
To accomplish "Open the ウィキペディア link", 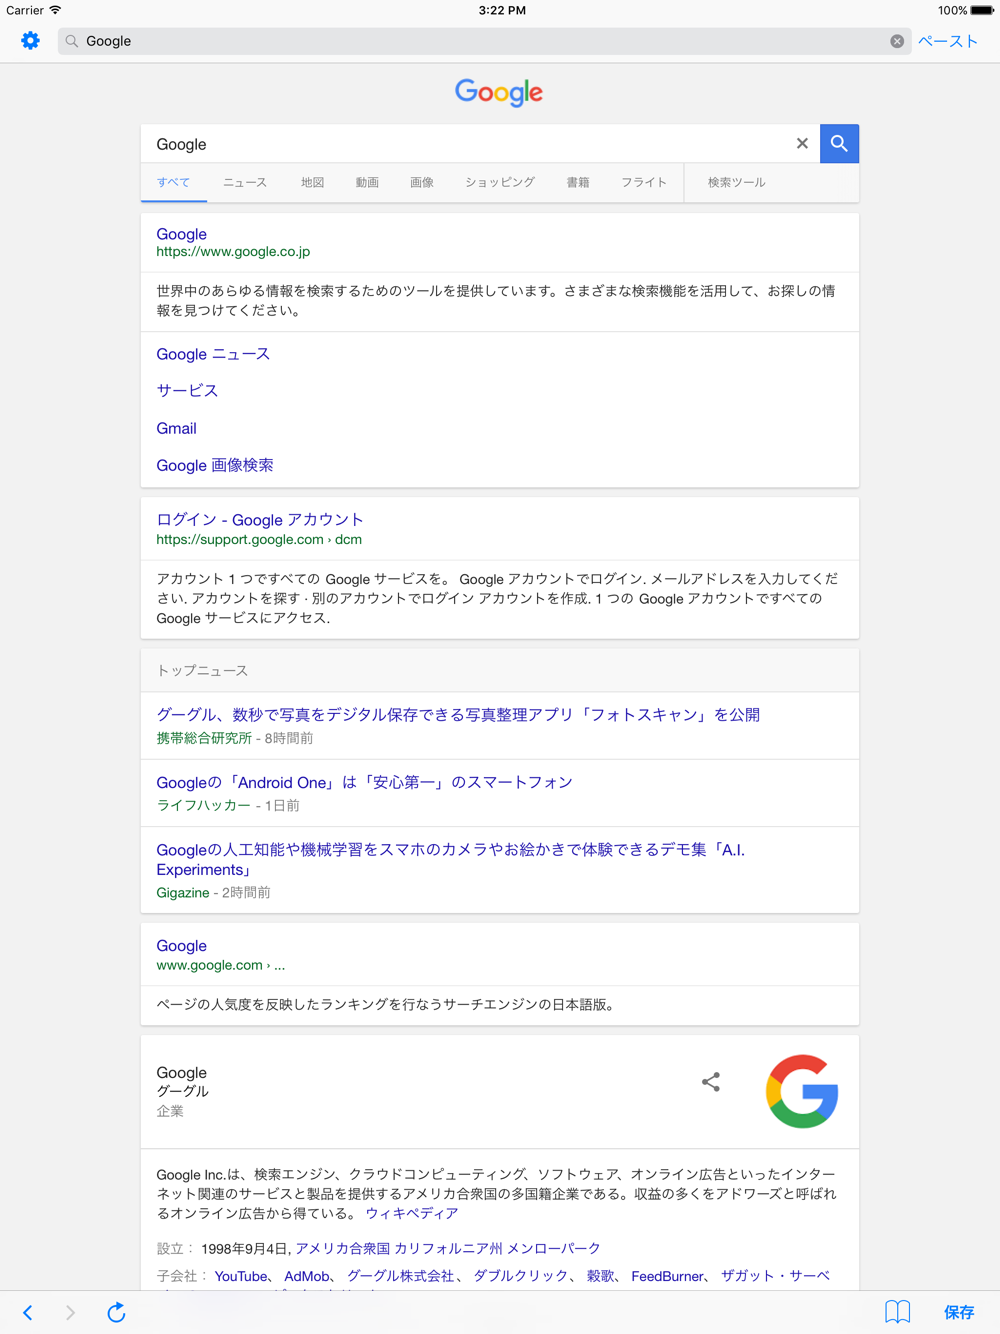I will point(412,1213).
